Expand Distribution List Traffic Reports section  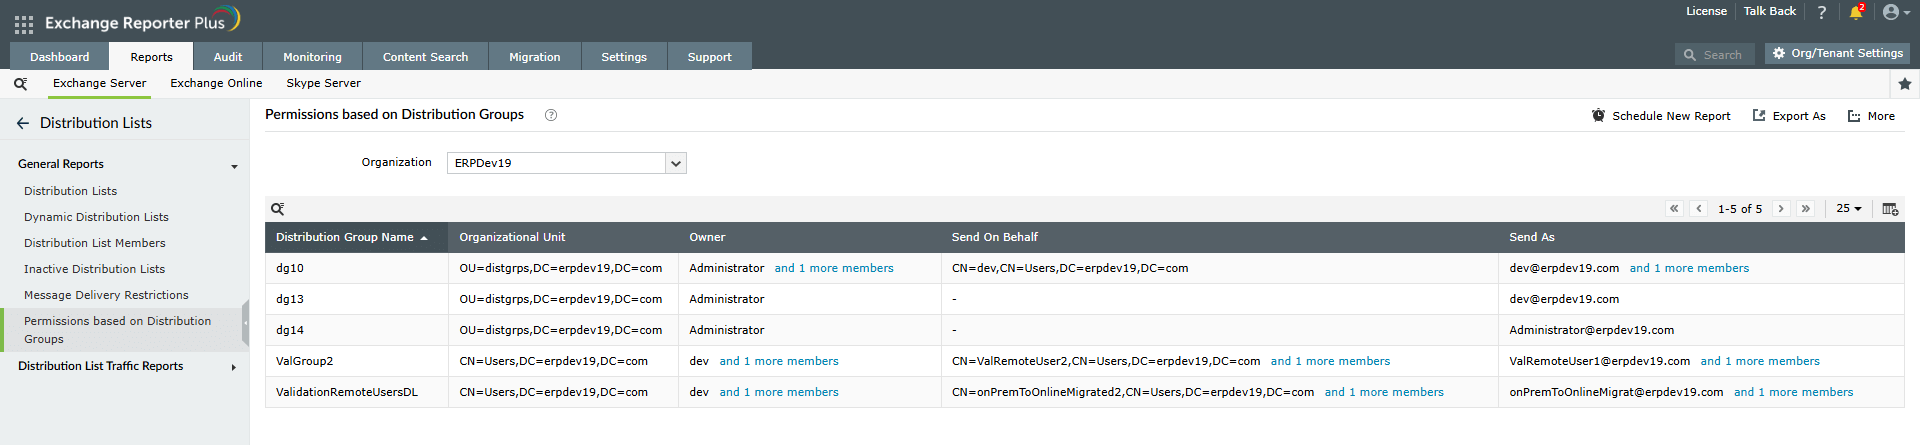point(234,367)
